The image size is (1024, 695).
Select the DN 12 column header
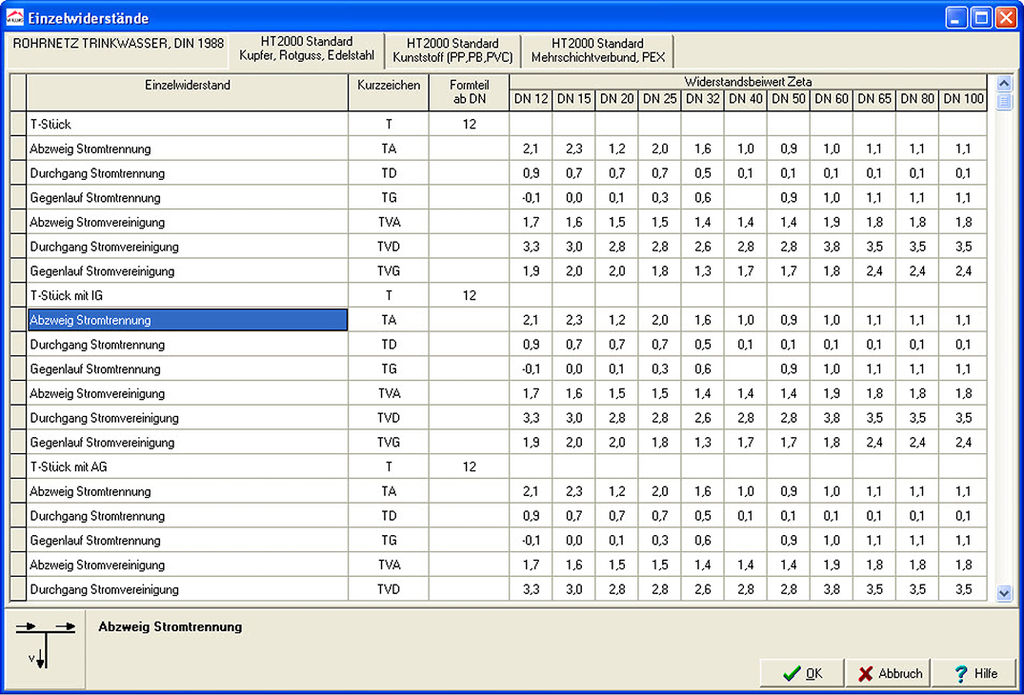pos(531,101)
